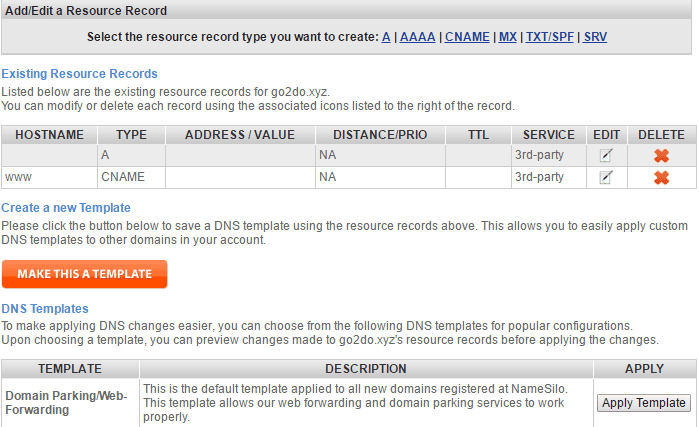Click Domain Parking/Web-Forwarding template name
699x427 pixels.
66,402
